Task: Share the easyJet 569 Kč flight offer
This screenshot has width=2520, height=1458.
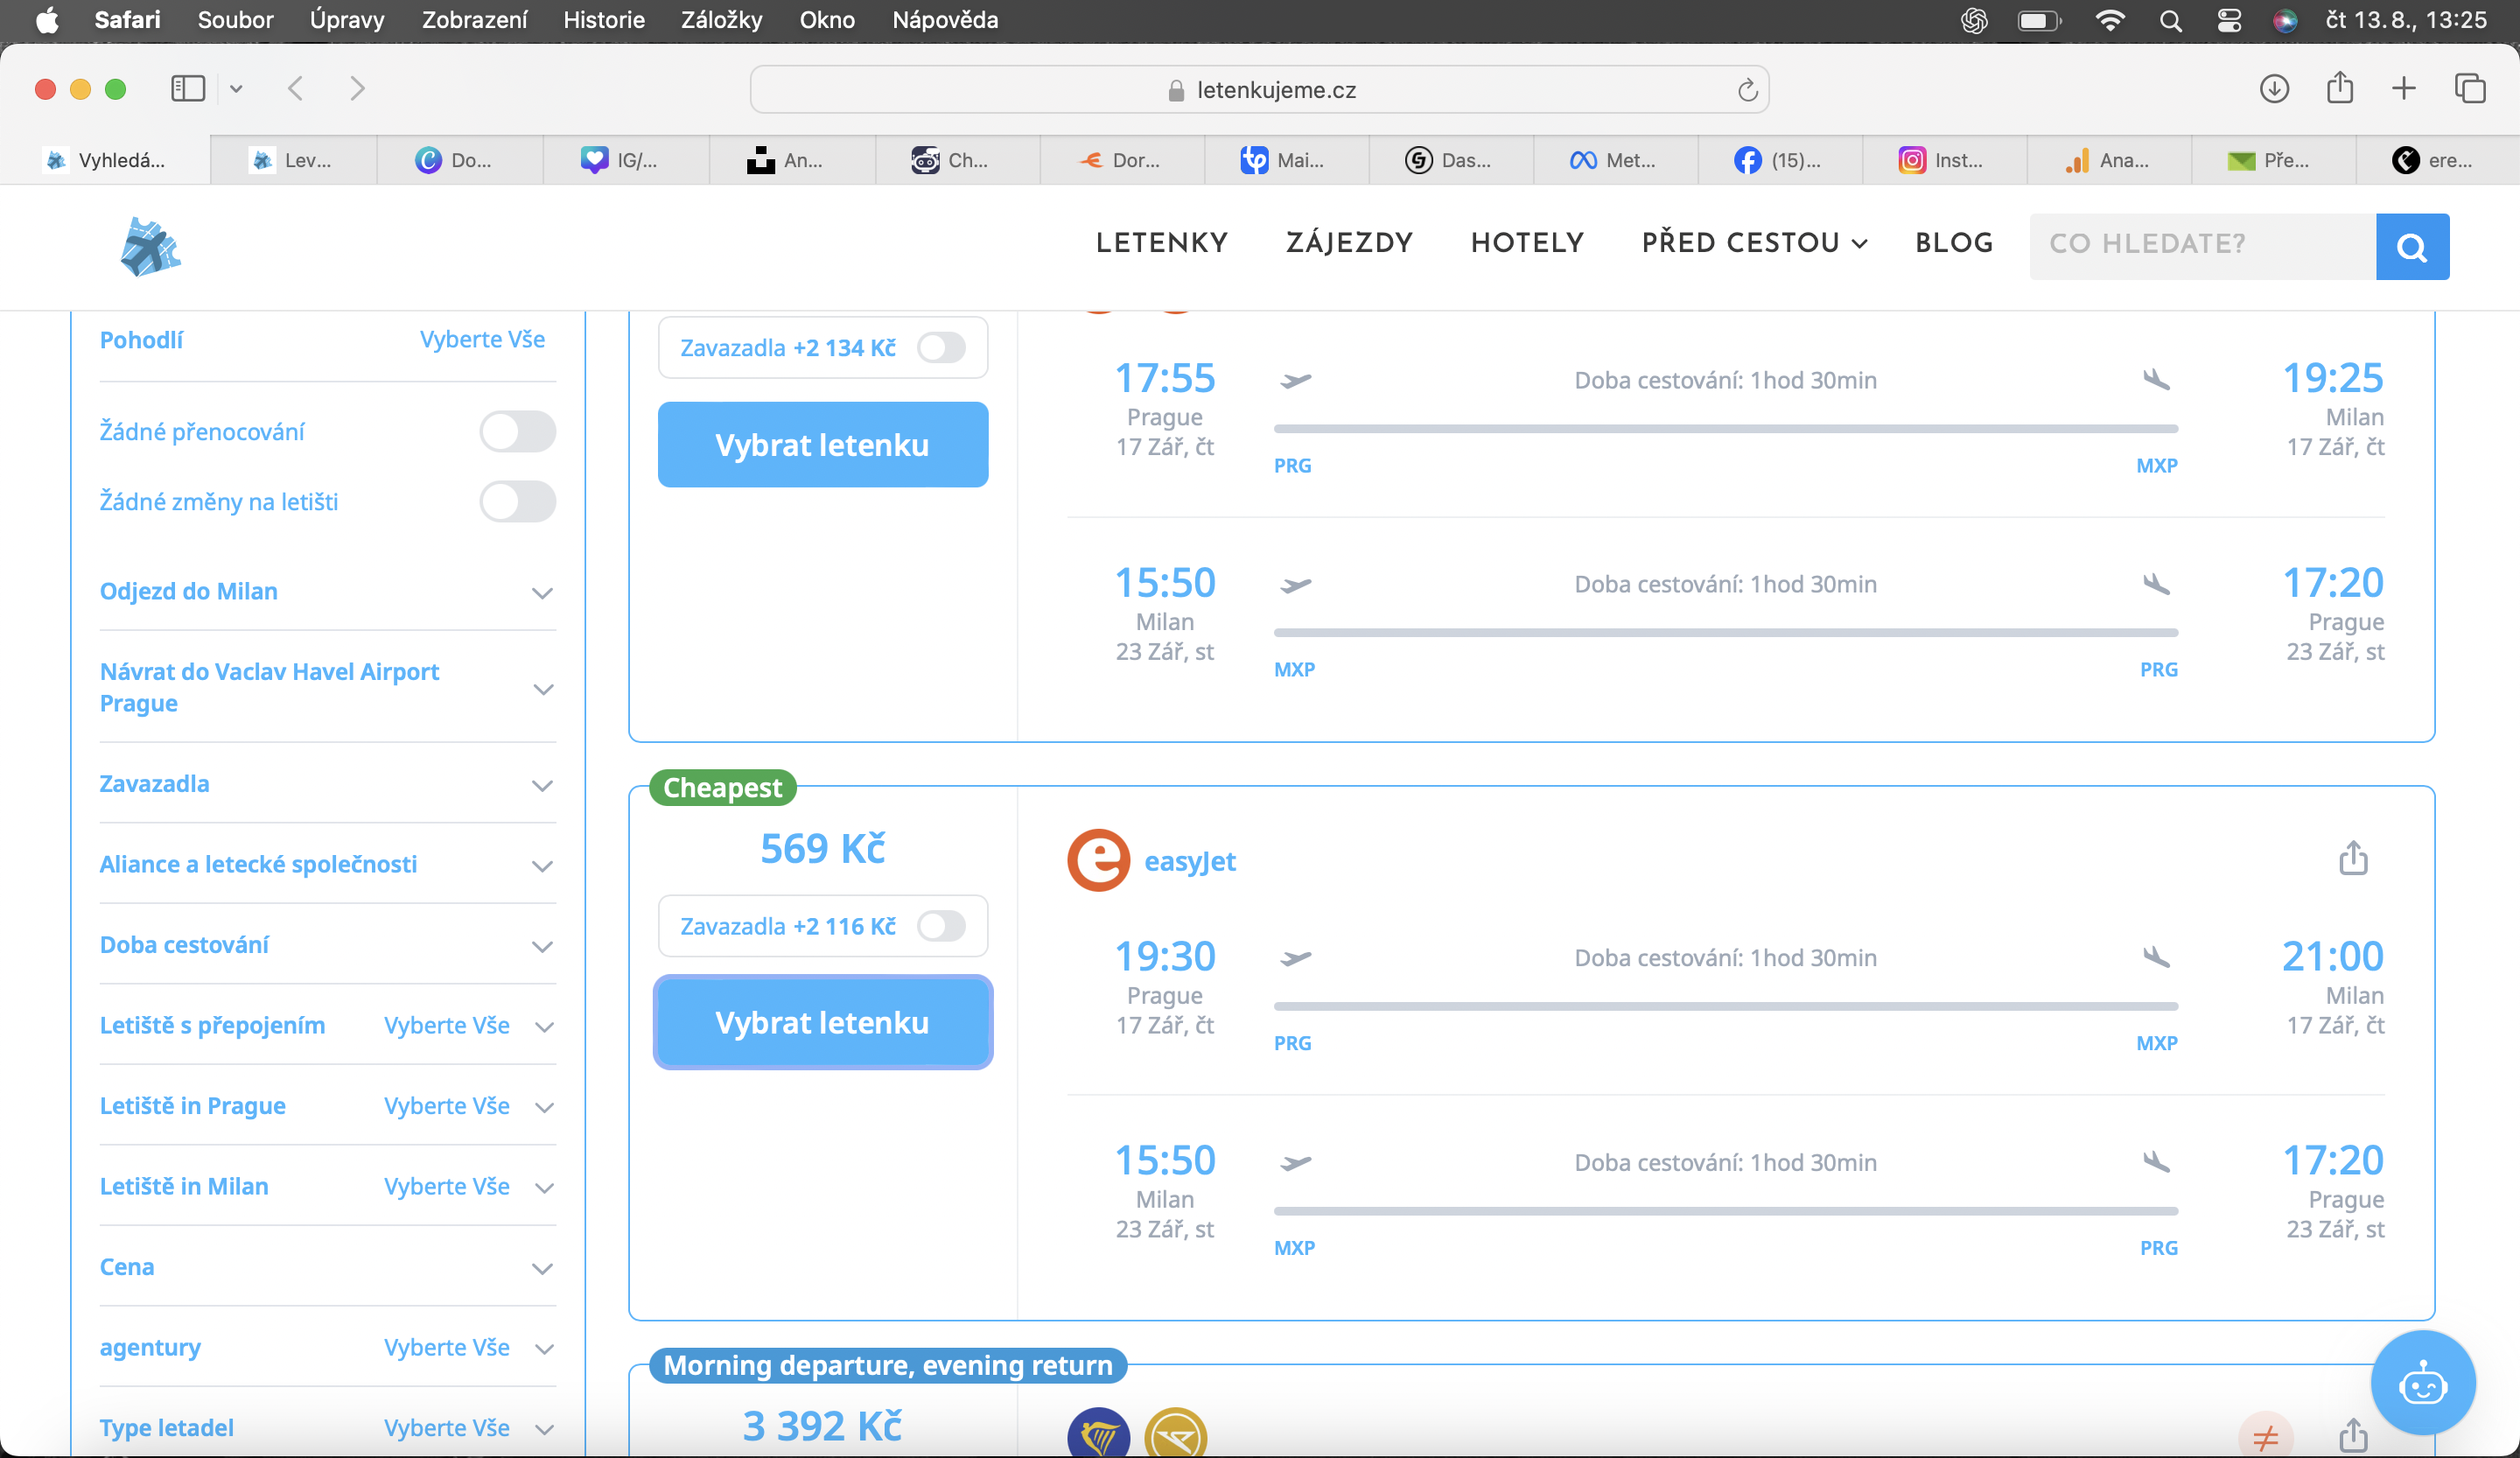Action: pyautogui.click(x=2353, y=858)
